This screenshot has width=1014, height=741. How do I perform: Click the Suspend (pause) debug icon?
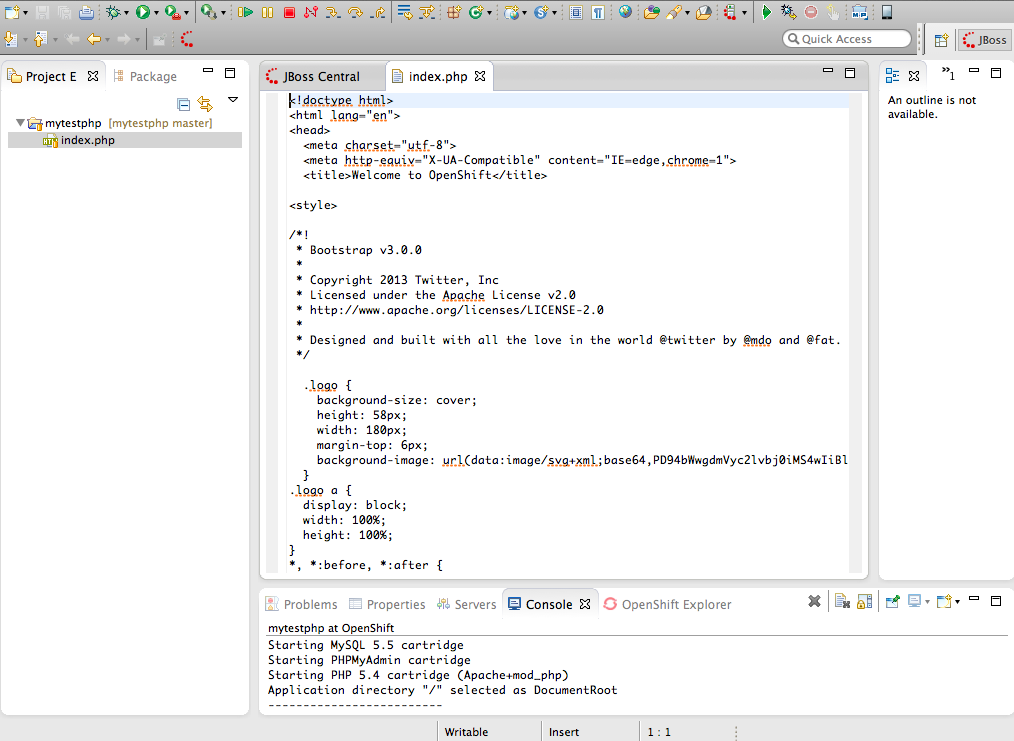click(x=267, y=12)
